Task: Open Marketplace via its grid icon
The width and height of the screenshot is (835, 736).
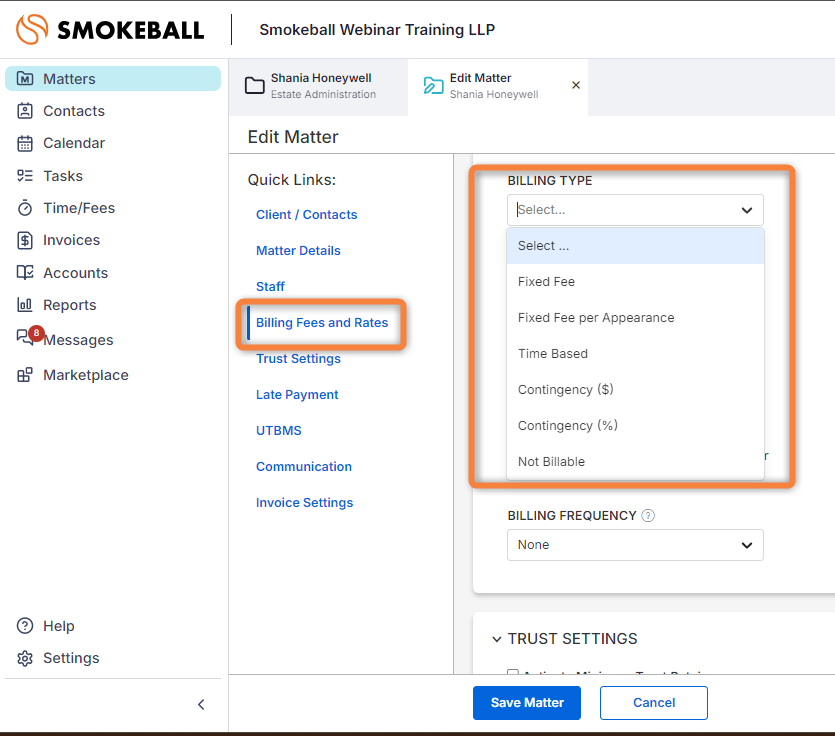Action: click(x=25, y=375)
